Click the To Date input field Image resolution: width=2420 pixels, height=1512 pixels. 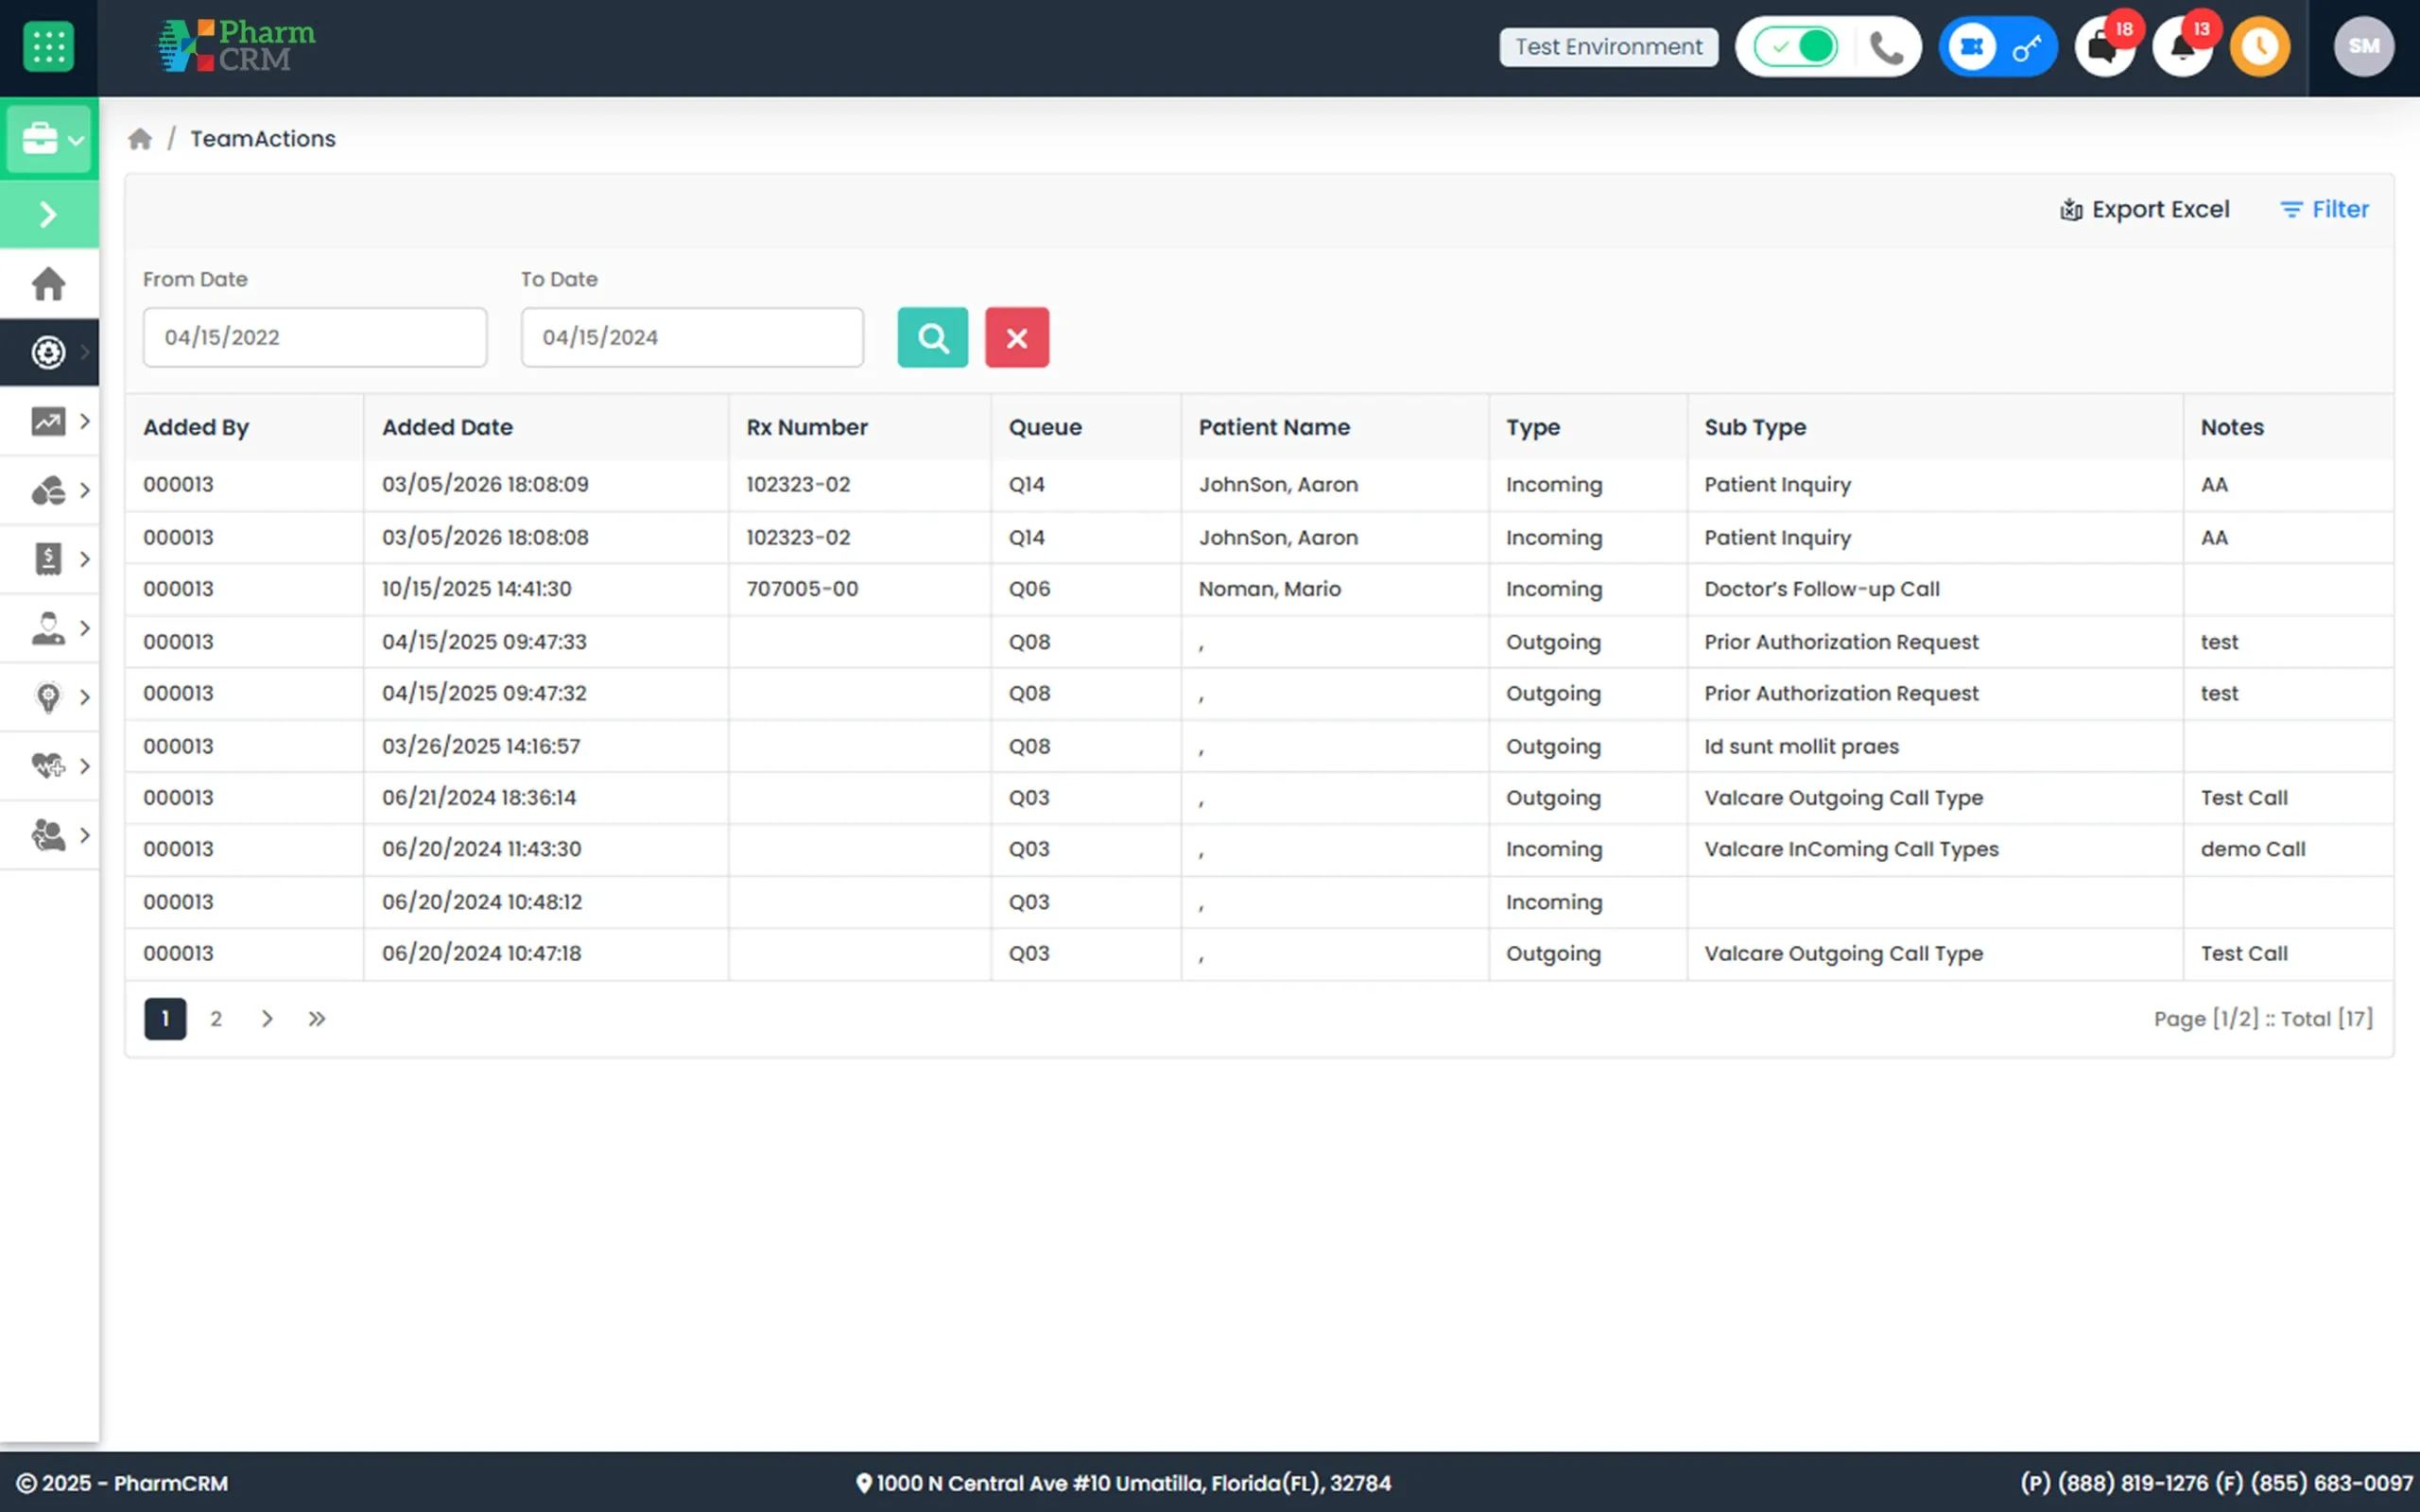click(692, 337)
